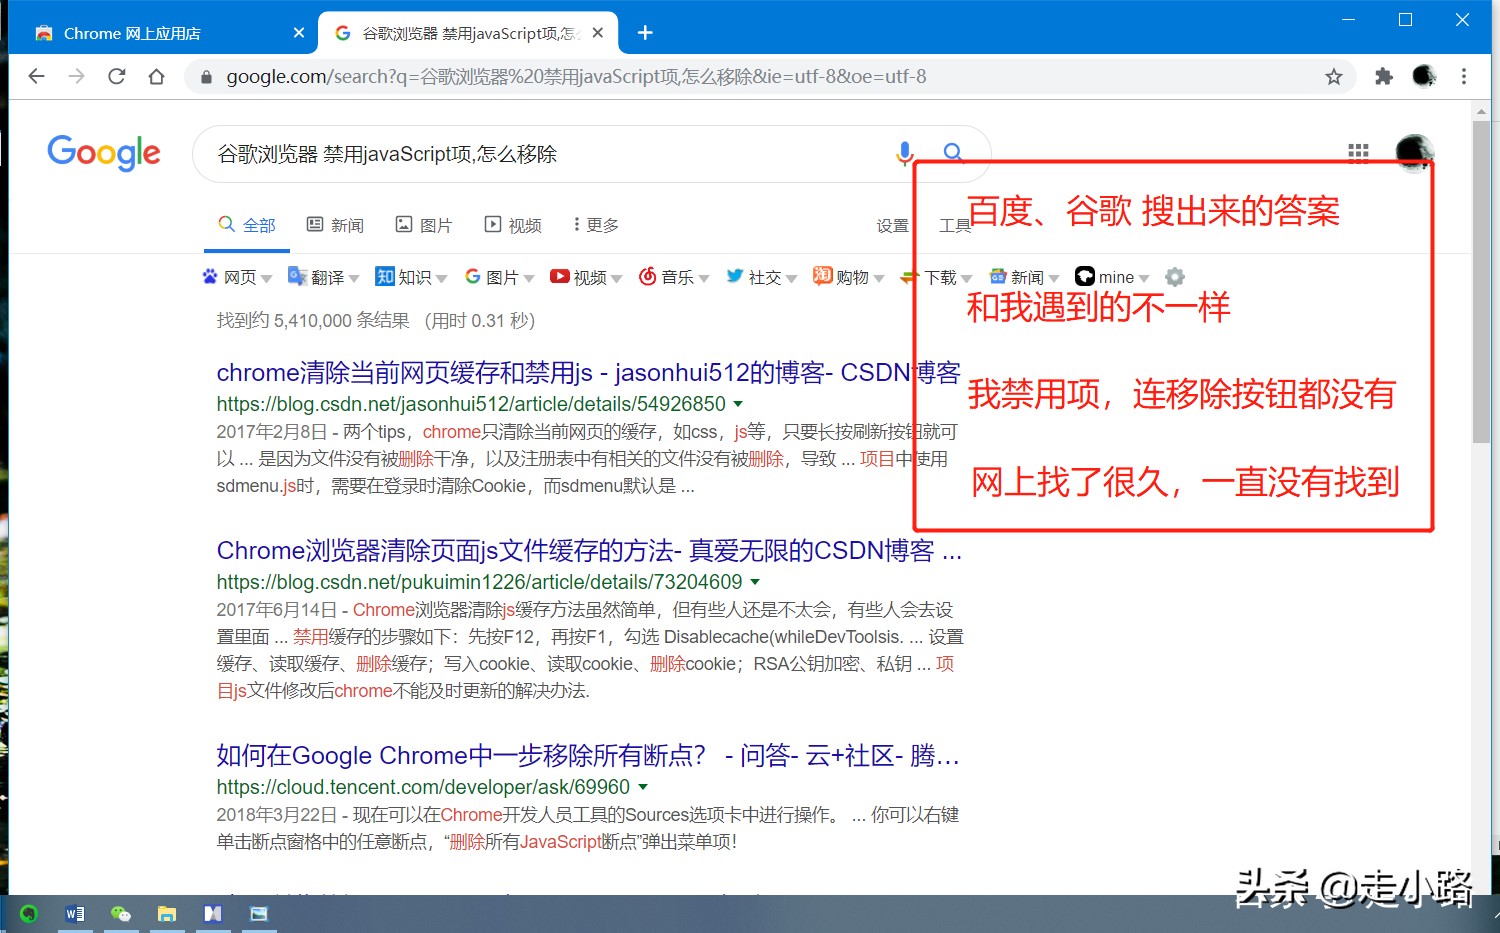Click the Twitter 社交 shortcut icon
Image resolution: width=1500 pixels, height=933 pixels.
coord(733,276)
